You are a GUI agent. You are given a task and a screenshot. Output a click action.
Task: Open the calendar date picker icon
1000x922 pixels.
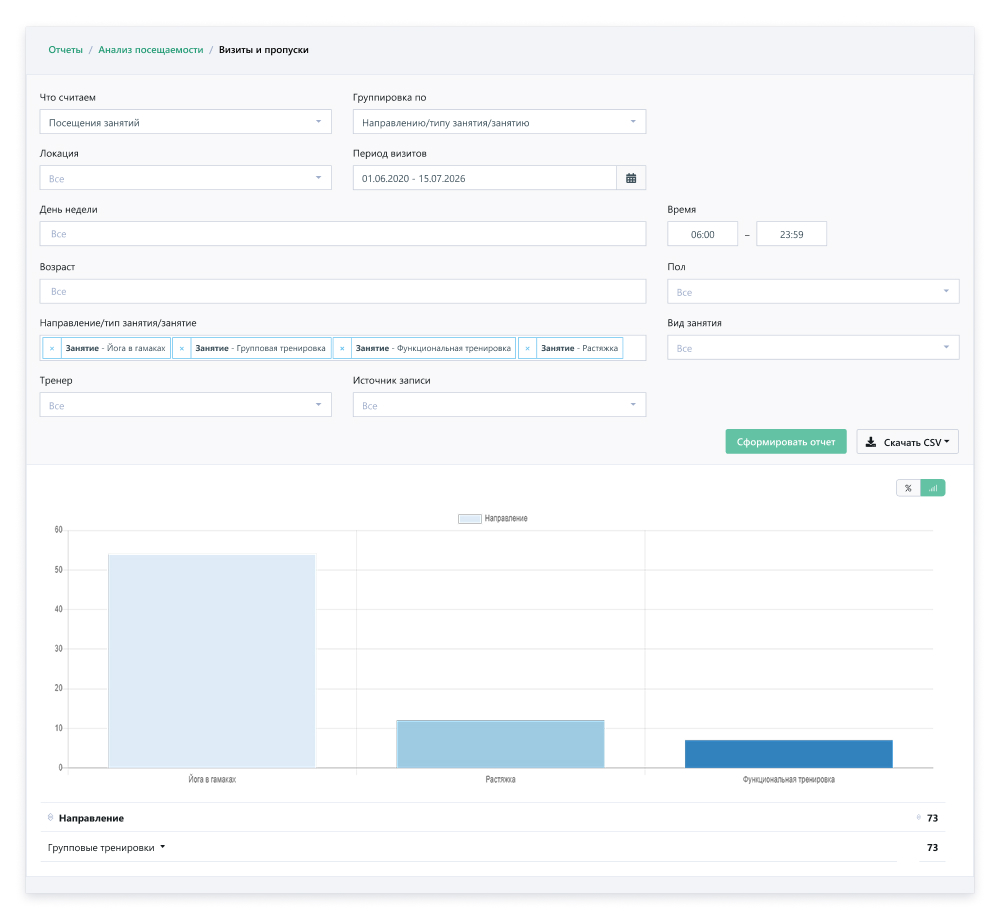pyautogui.click(x=631, y=178)
